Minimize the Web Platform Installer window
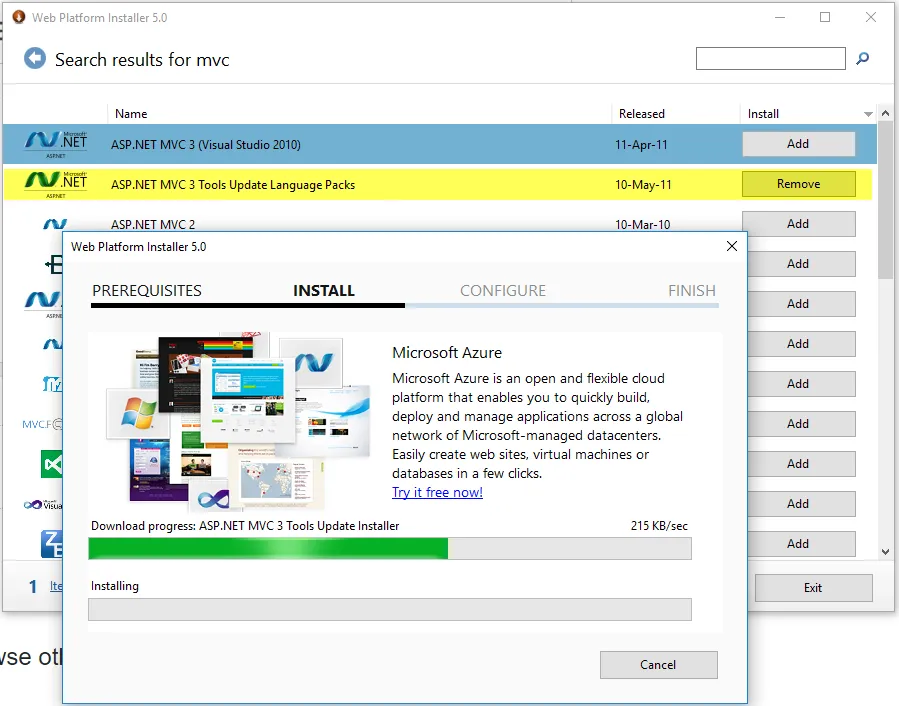 click(x=780, y=17)
